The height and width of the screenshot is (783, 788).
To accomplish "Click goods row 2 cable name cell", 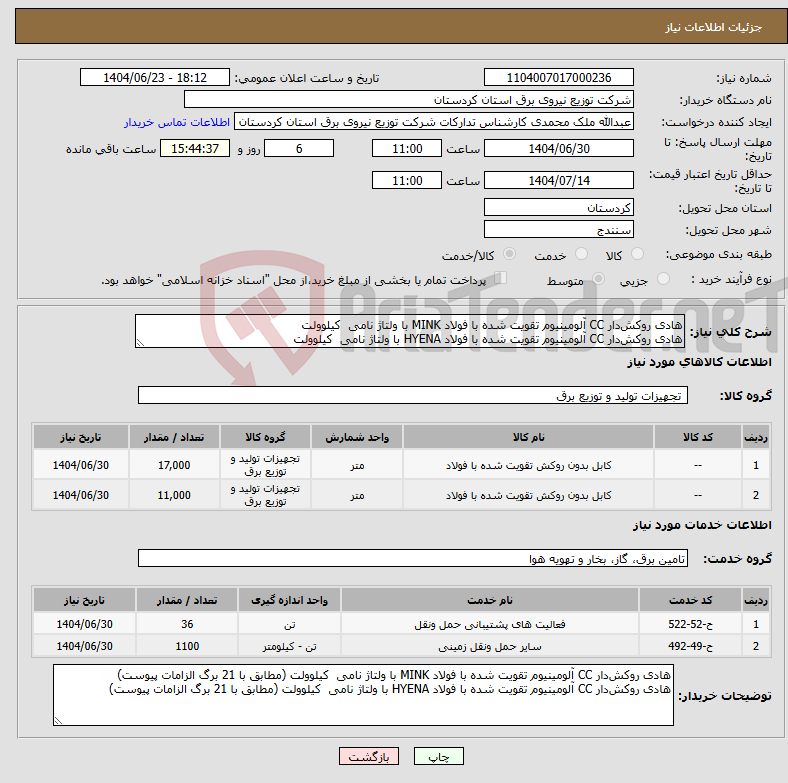I will tap(528, 495).
